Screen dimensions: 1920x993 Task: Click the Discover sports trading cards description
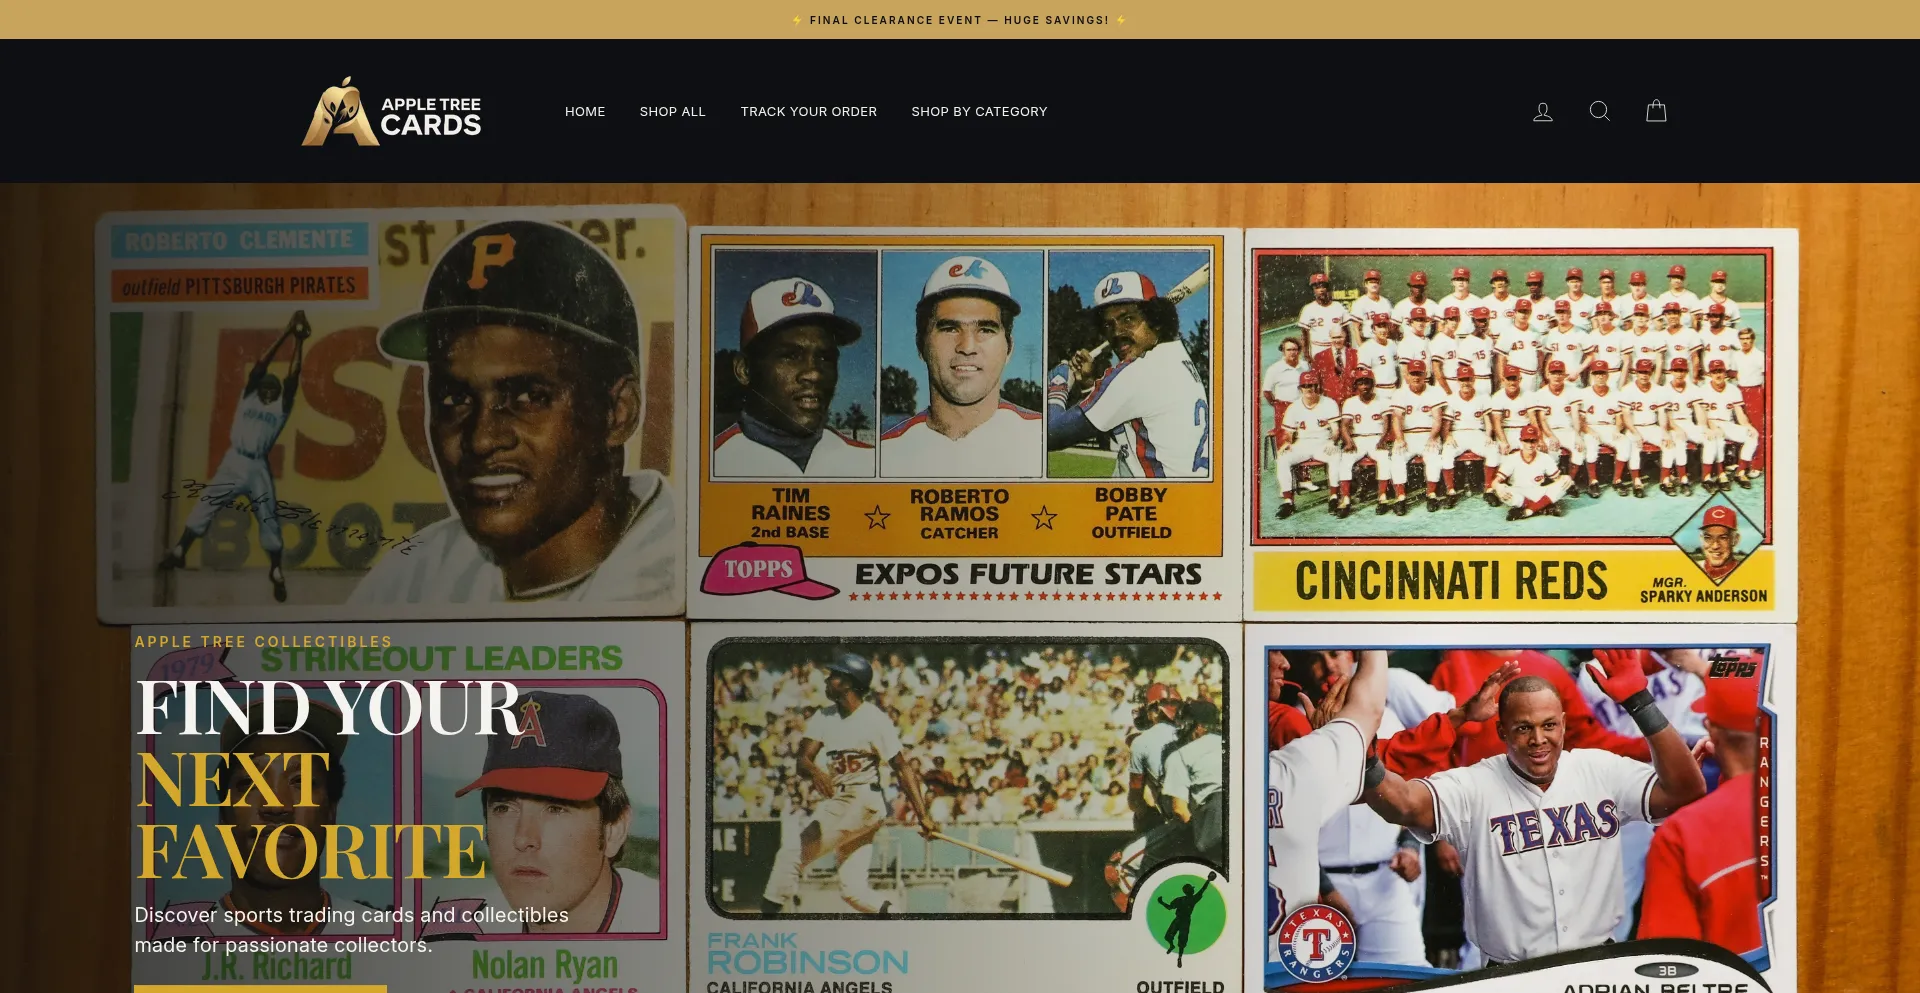pos(352,930)
